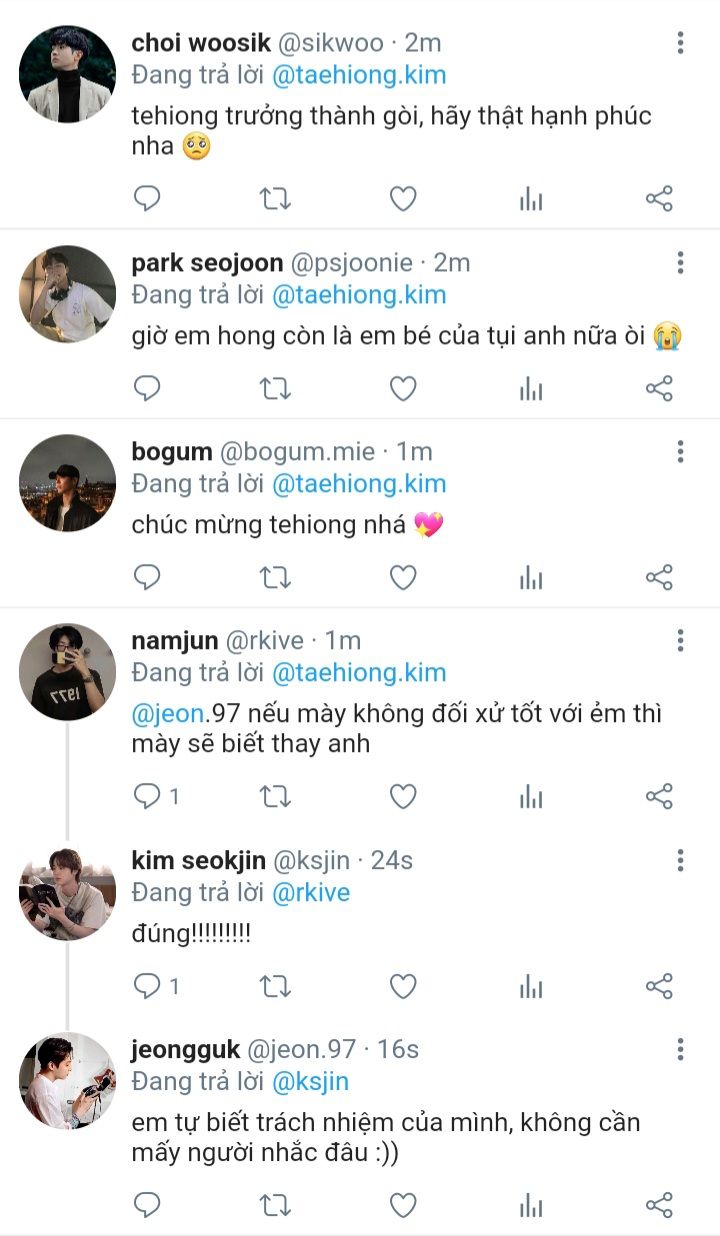The width and height of the screenshot is (720, 1236).
Task: Expand options menu for jeongguk's tweet
Action: [x=680, y=1049]
